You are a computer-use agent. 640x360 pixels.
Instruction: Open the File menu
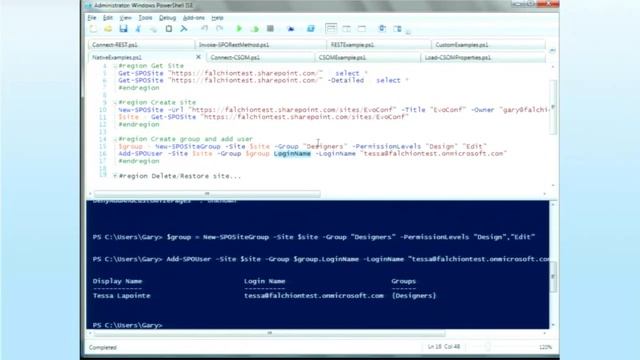point(92,18)
